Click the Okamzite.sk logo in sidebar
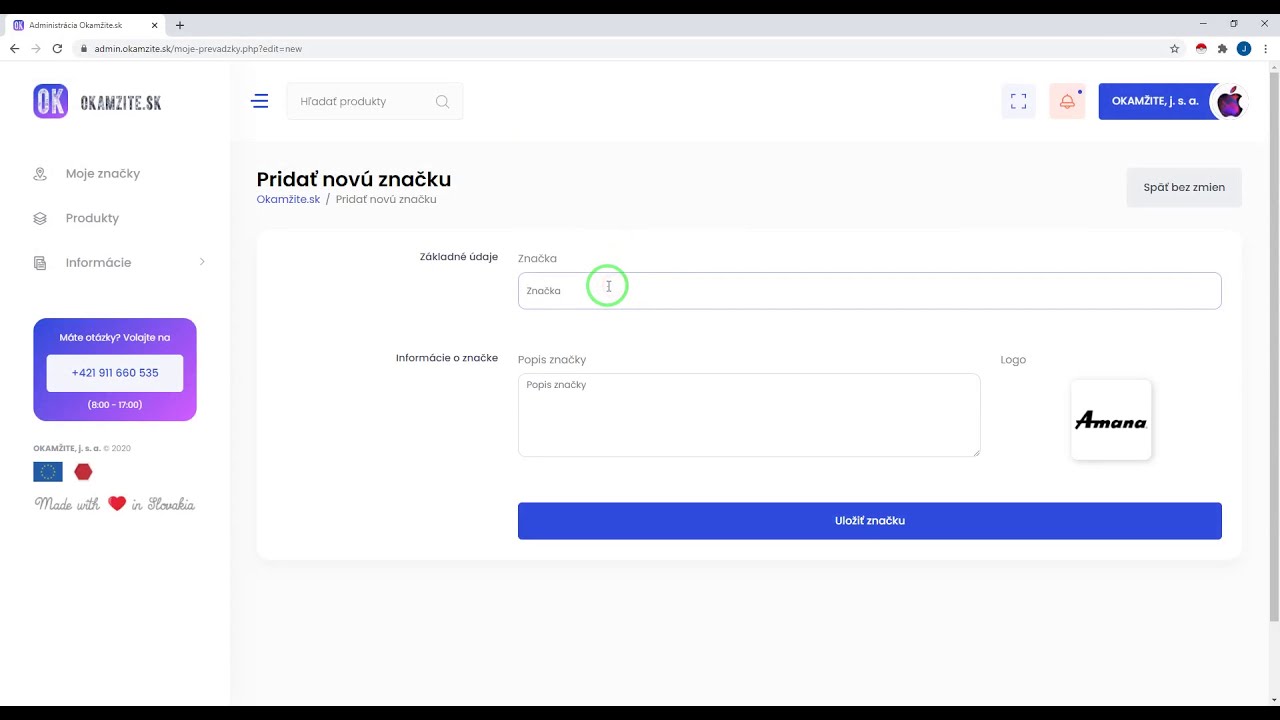1280x720 pixels. tap(97, 102)
